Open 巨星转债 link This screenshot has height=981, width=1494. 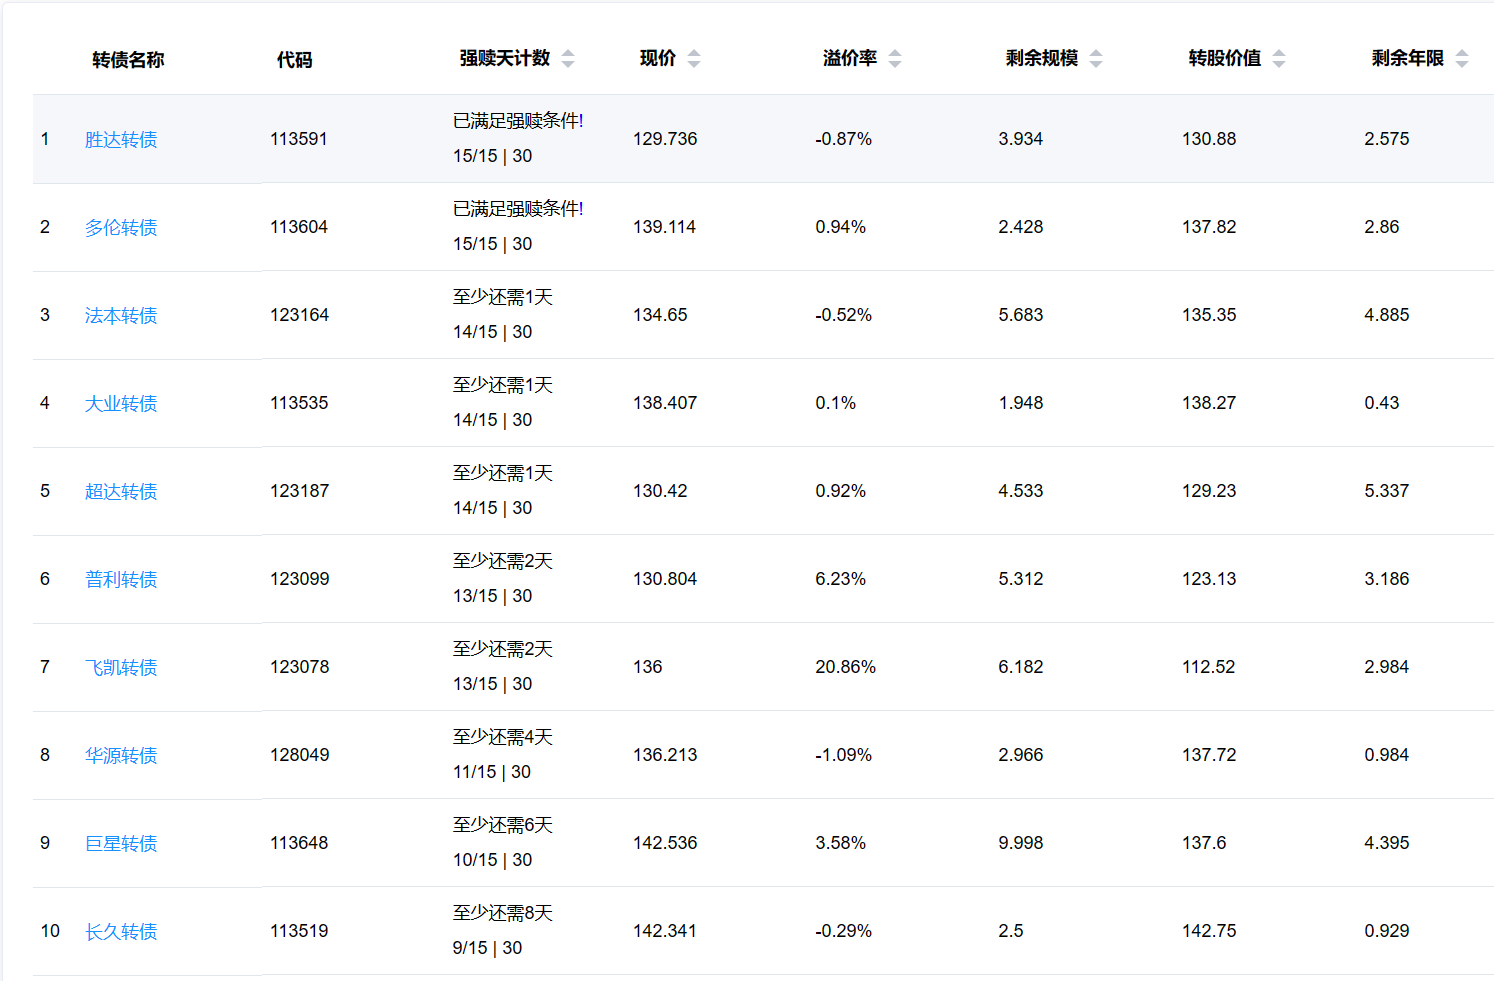[121, 844]
